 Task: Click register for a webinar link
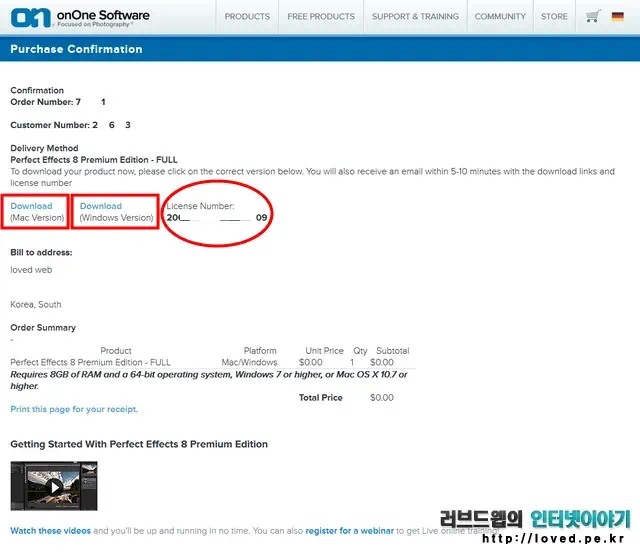click(349, 531)
